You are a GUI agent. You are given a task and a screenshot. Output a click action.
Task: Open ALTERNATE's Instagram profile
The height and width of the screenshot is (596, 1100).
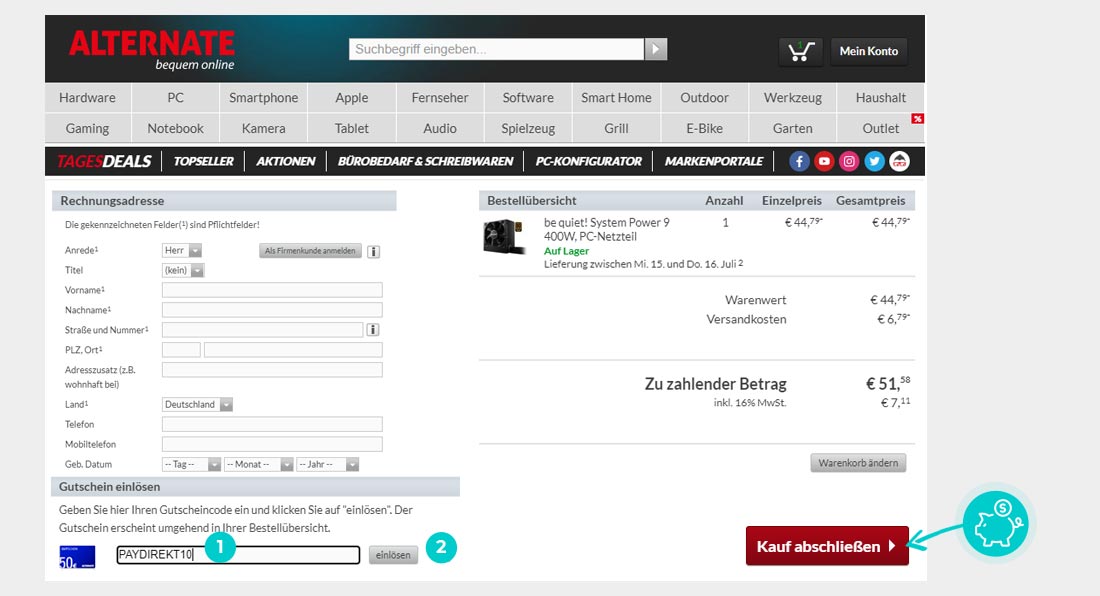point(849,161)
